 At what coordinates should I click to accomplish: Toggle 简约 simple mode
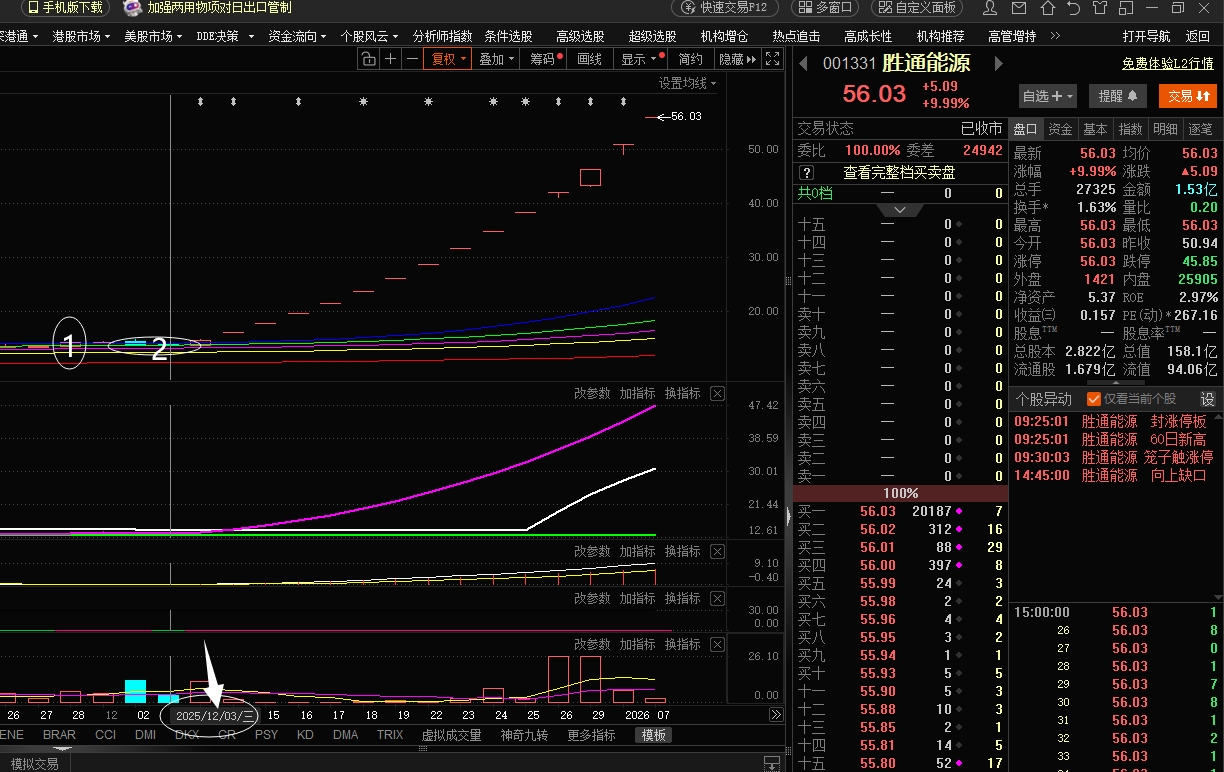pos(691,59)
